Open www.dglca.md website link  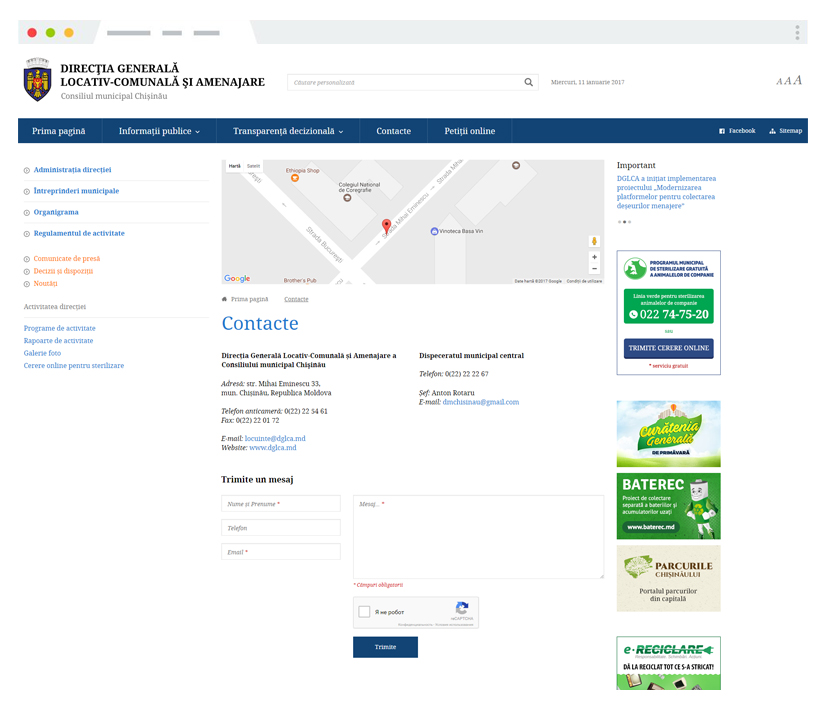273,448
